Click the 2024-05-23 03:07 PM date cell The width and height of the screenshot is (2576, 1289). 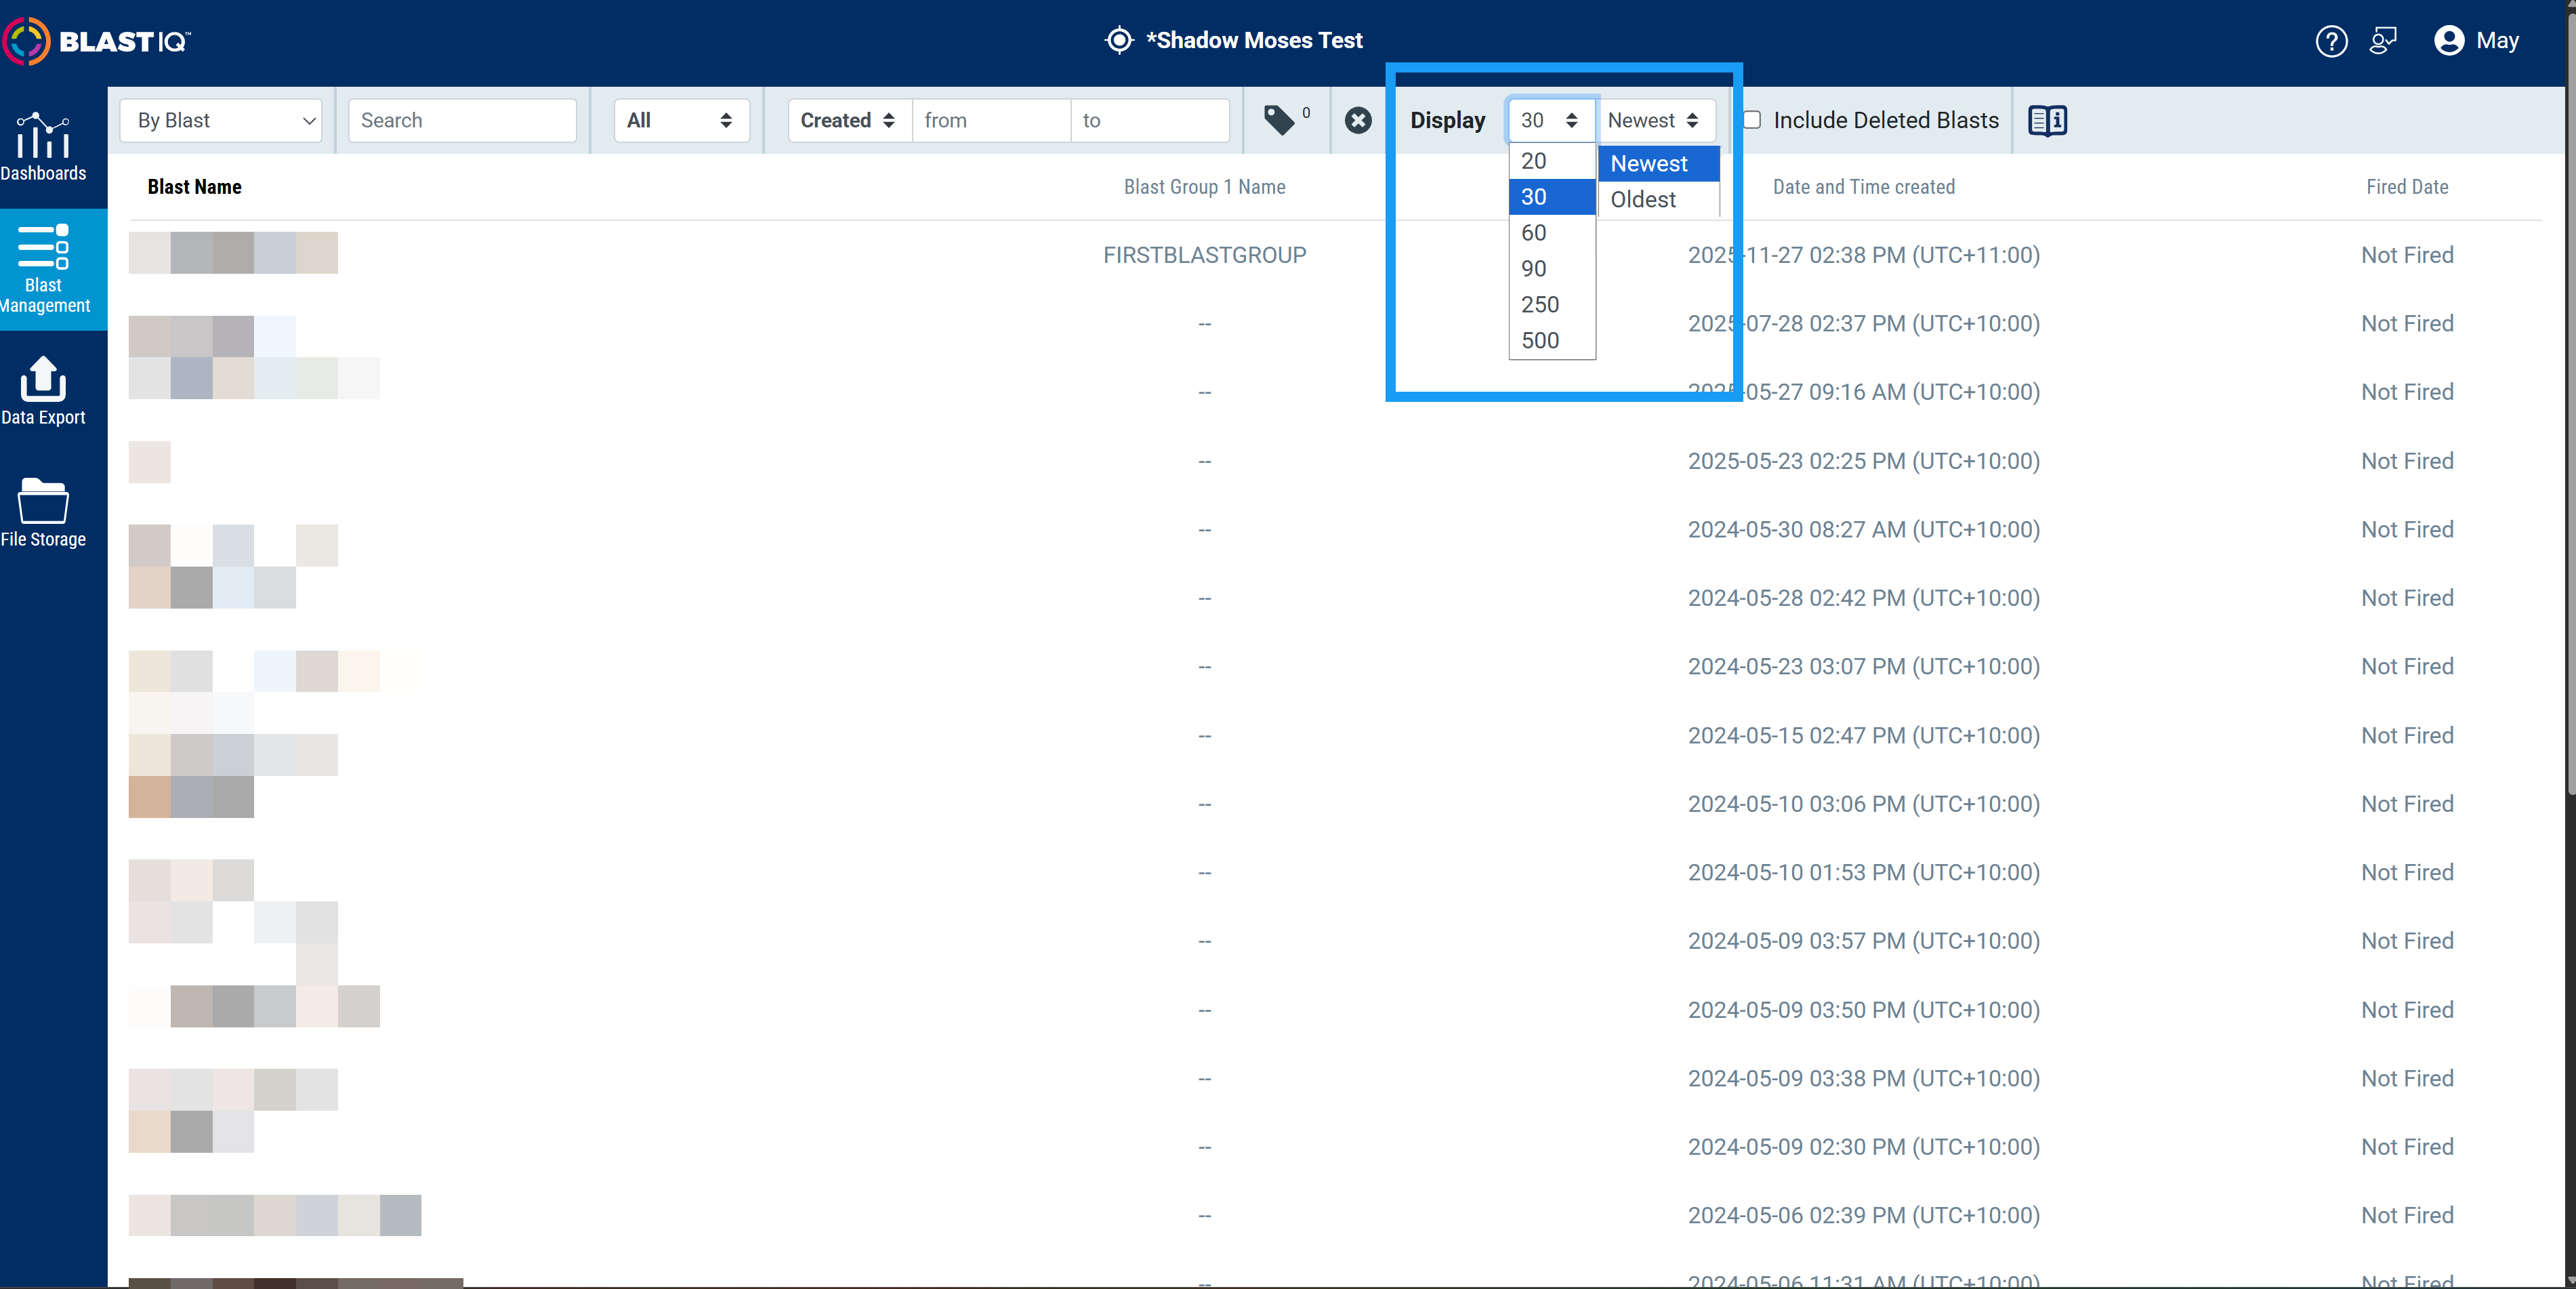tap(1863, 666)
